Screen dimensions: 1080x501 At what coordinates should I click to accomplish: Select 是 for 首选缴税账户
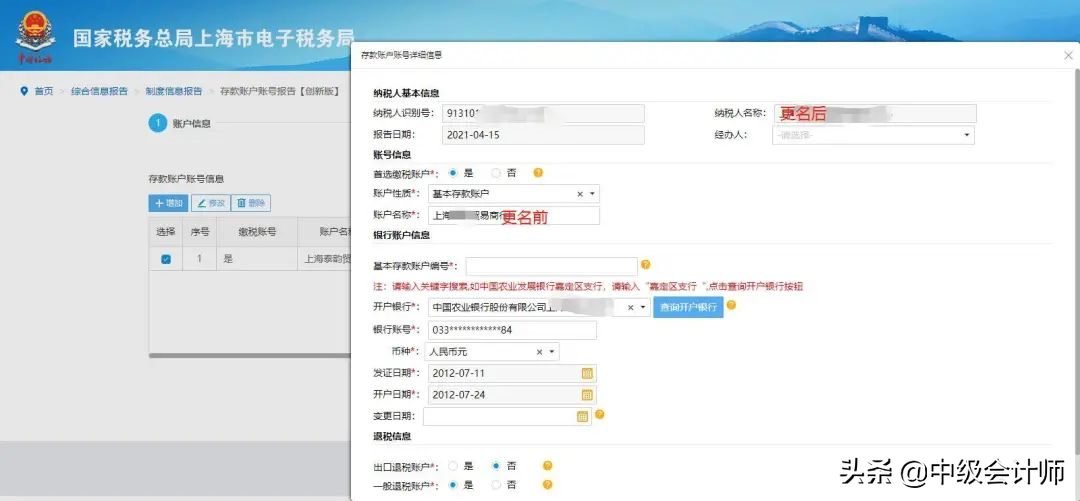[x=453, y=172]
